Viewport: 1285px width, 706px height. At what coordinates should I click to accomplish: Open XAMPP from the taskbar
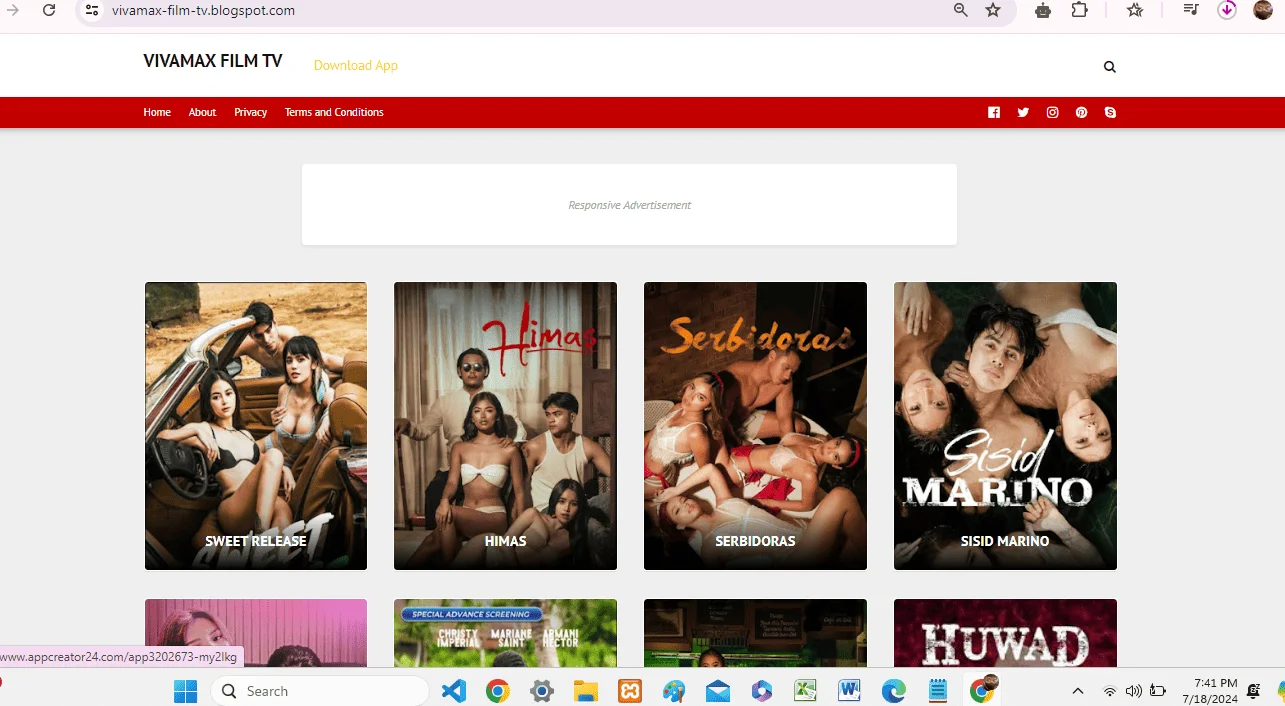pos(630,691)
